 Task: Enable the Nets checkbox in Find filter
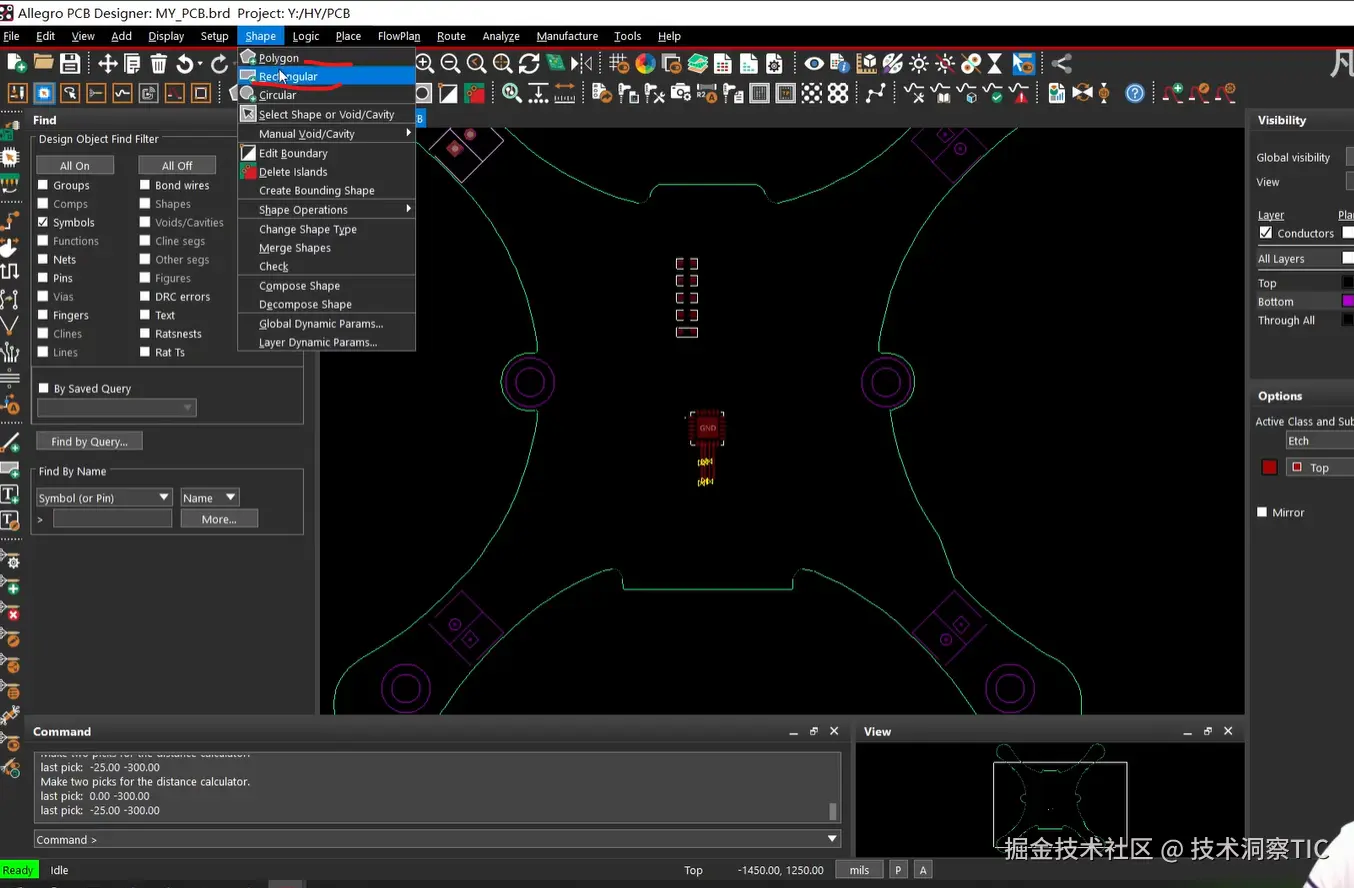pyautogui.click(x=43, y=259)
